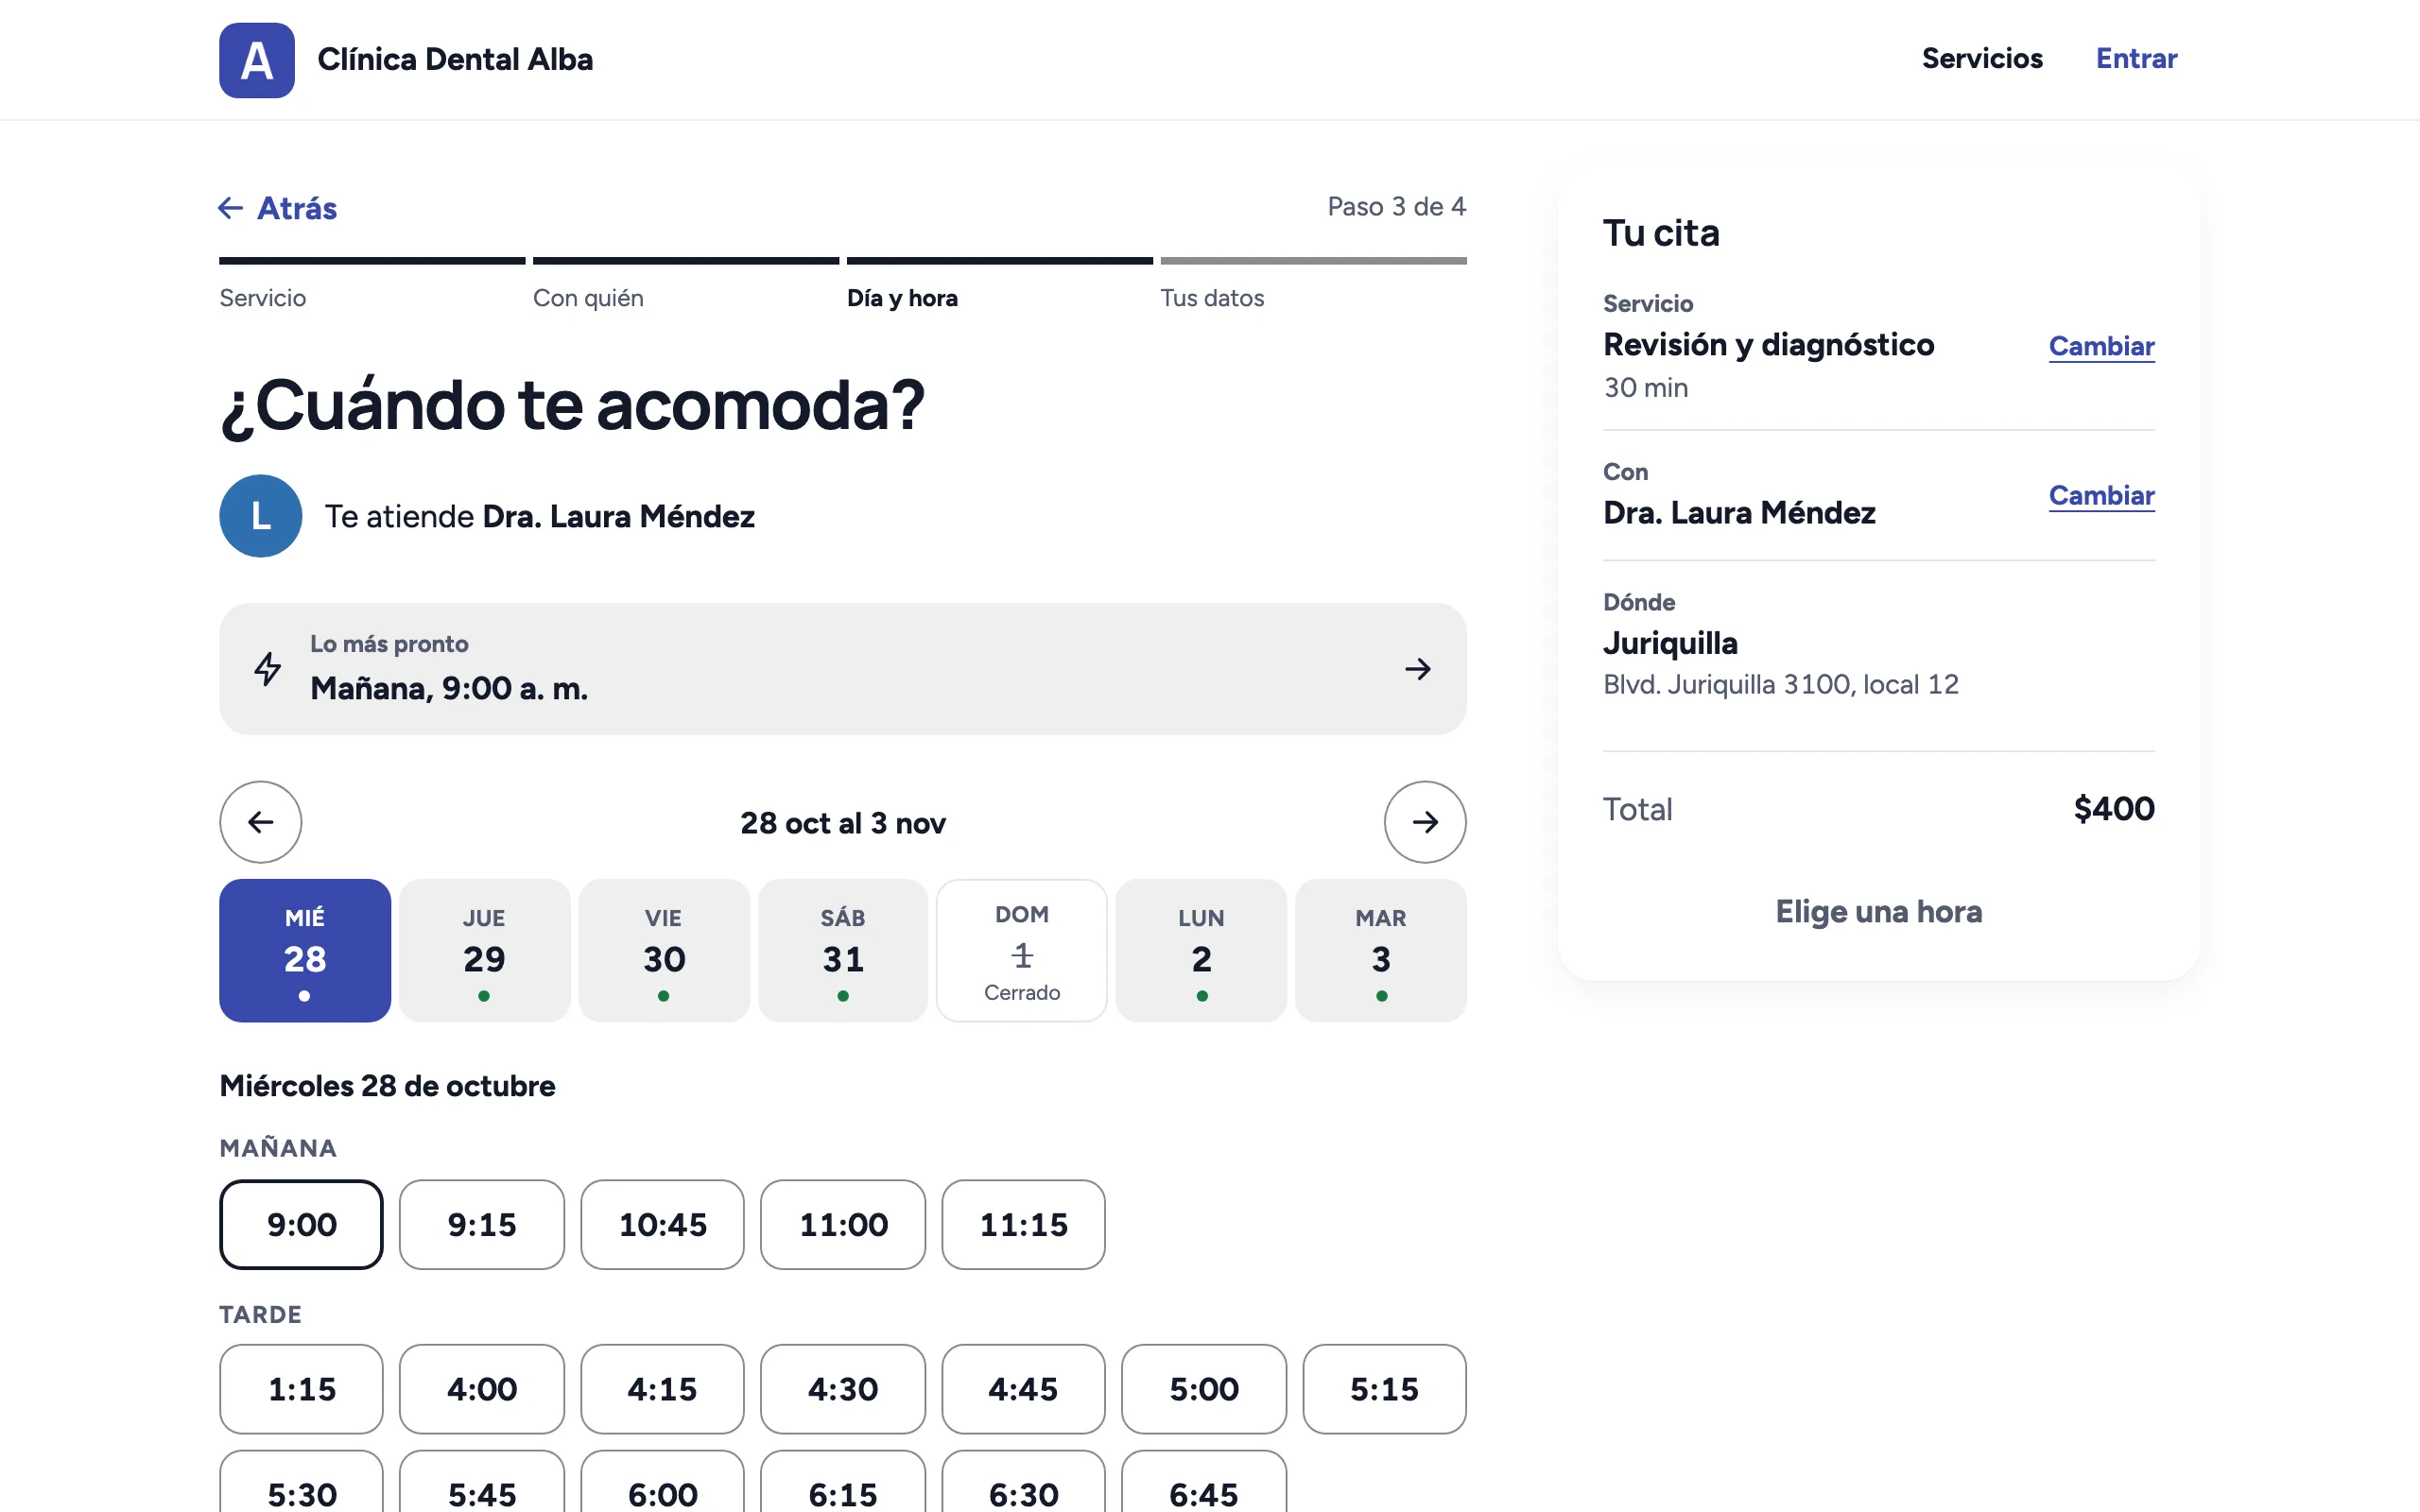Choose the 4:45 afternoon slot
Image resolution: width=2420 pixels, height=1512 pixels.
pos(1023,1389)
